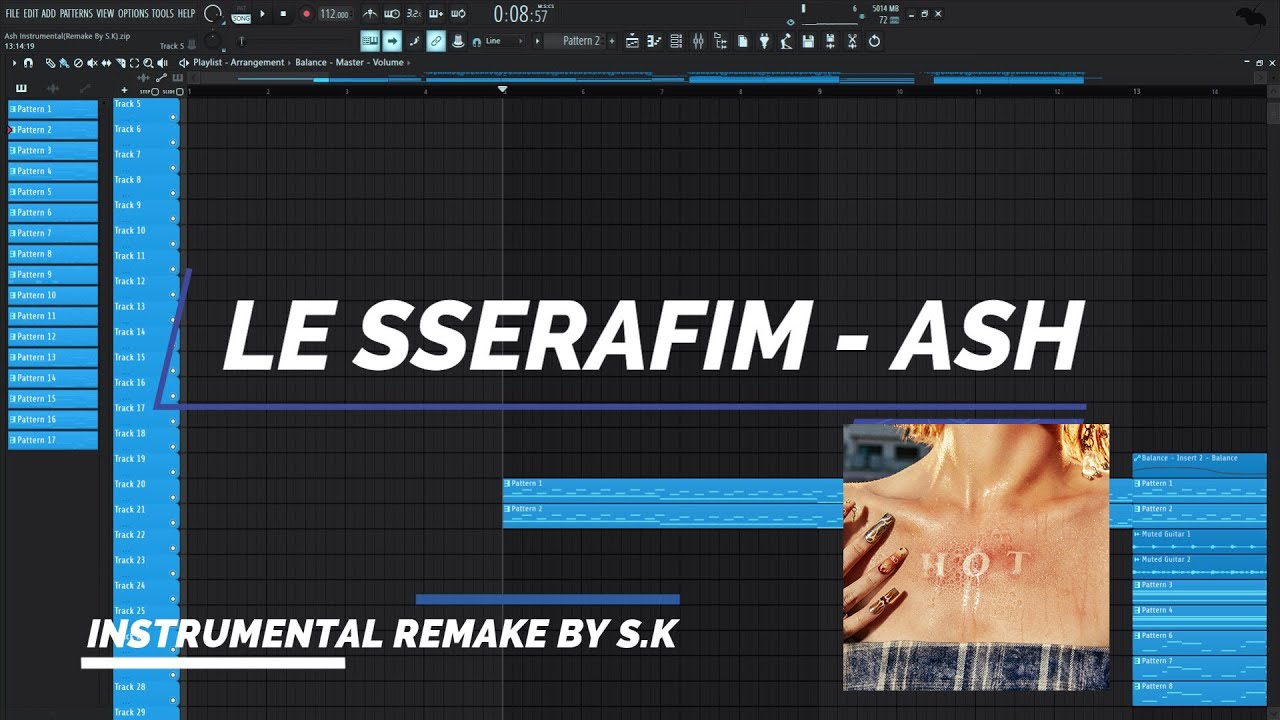Open the plugin picker plug icon
This screenshot has height=720, width=1280.
point(764,41)
